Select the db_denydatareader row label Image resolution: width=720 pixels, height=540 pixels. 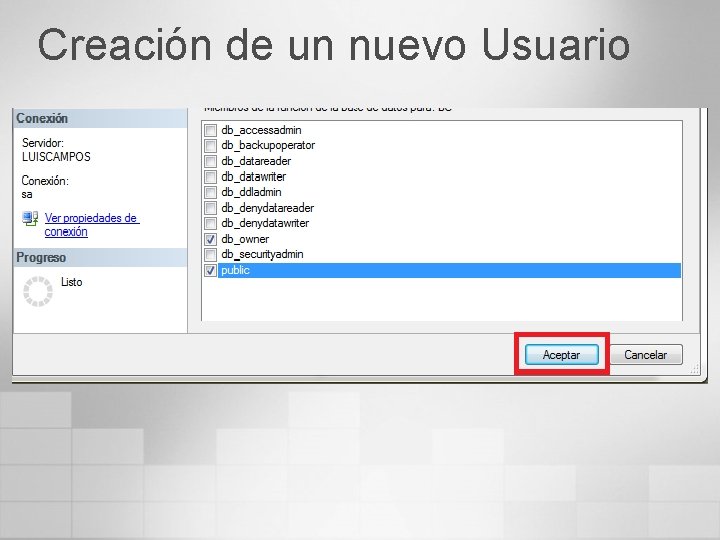pos(268,208)
